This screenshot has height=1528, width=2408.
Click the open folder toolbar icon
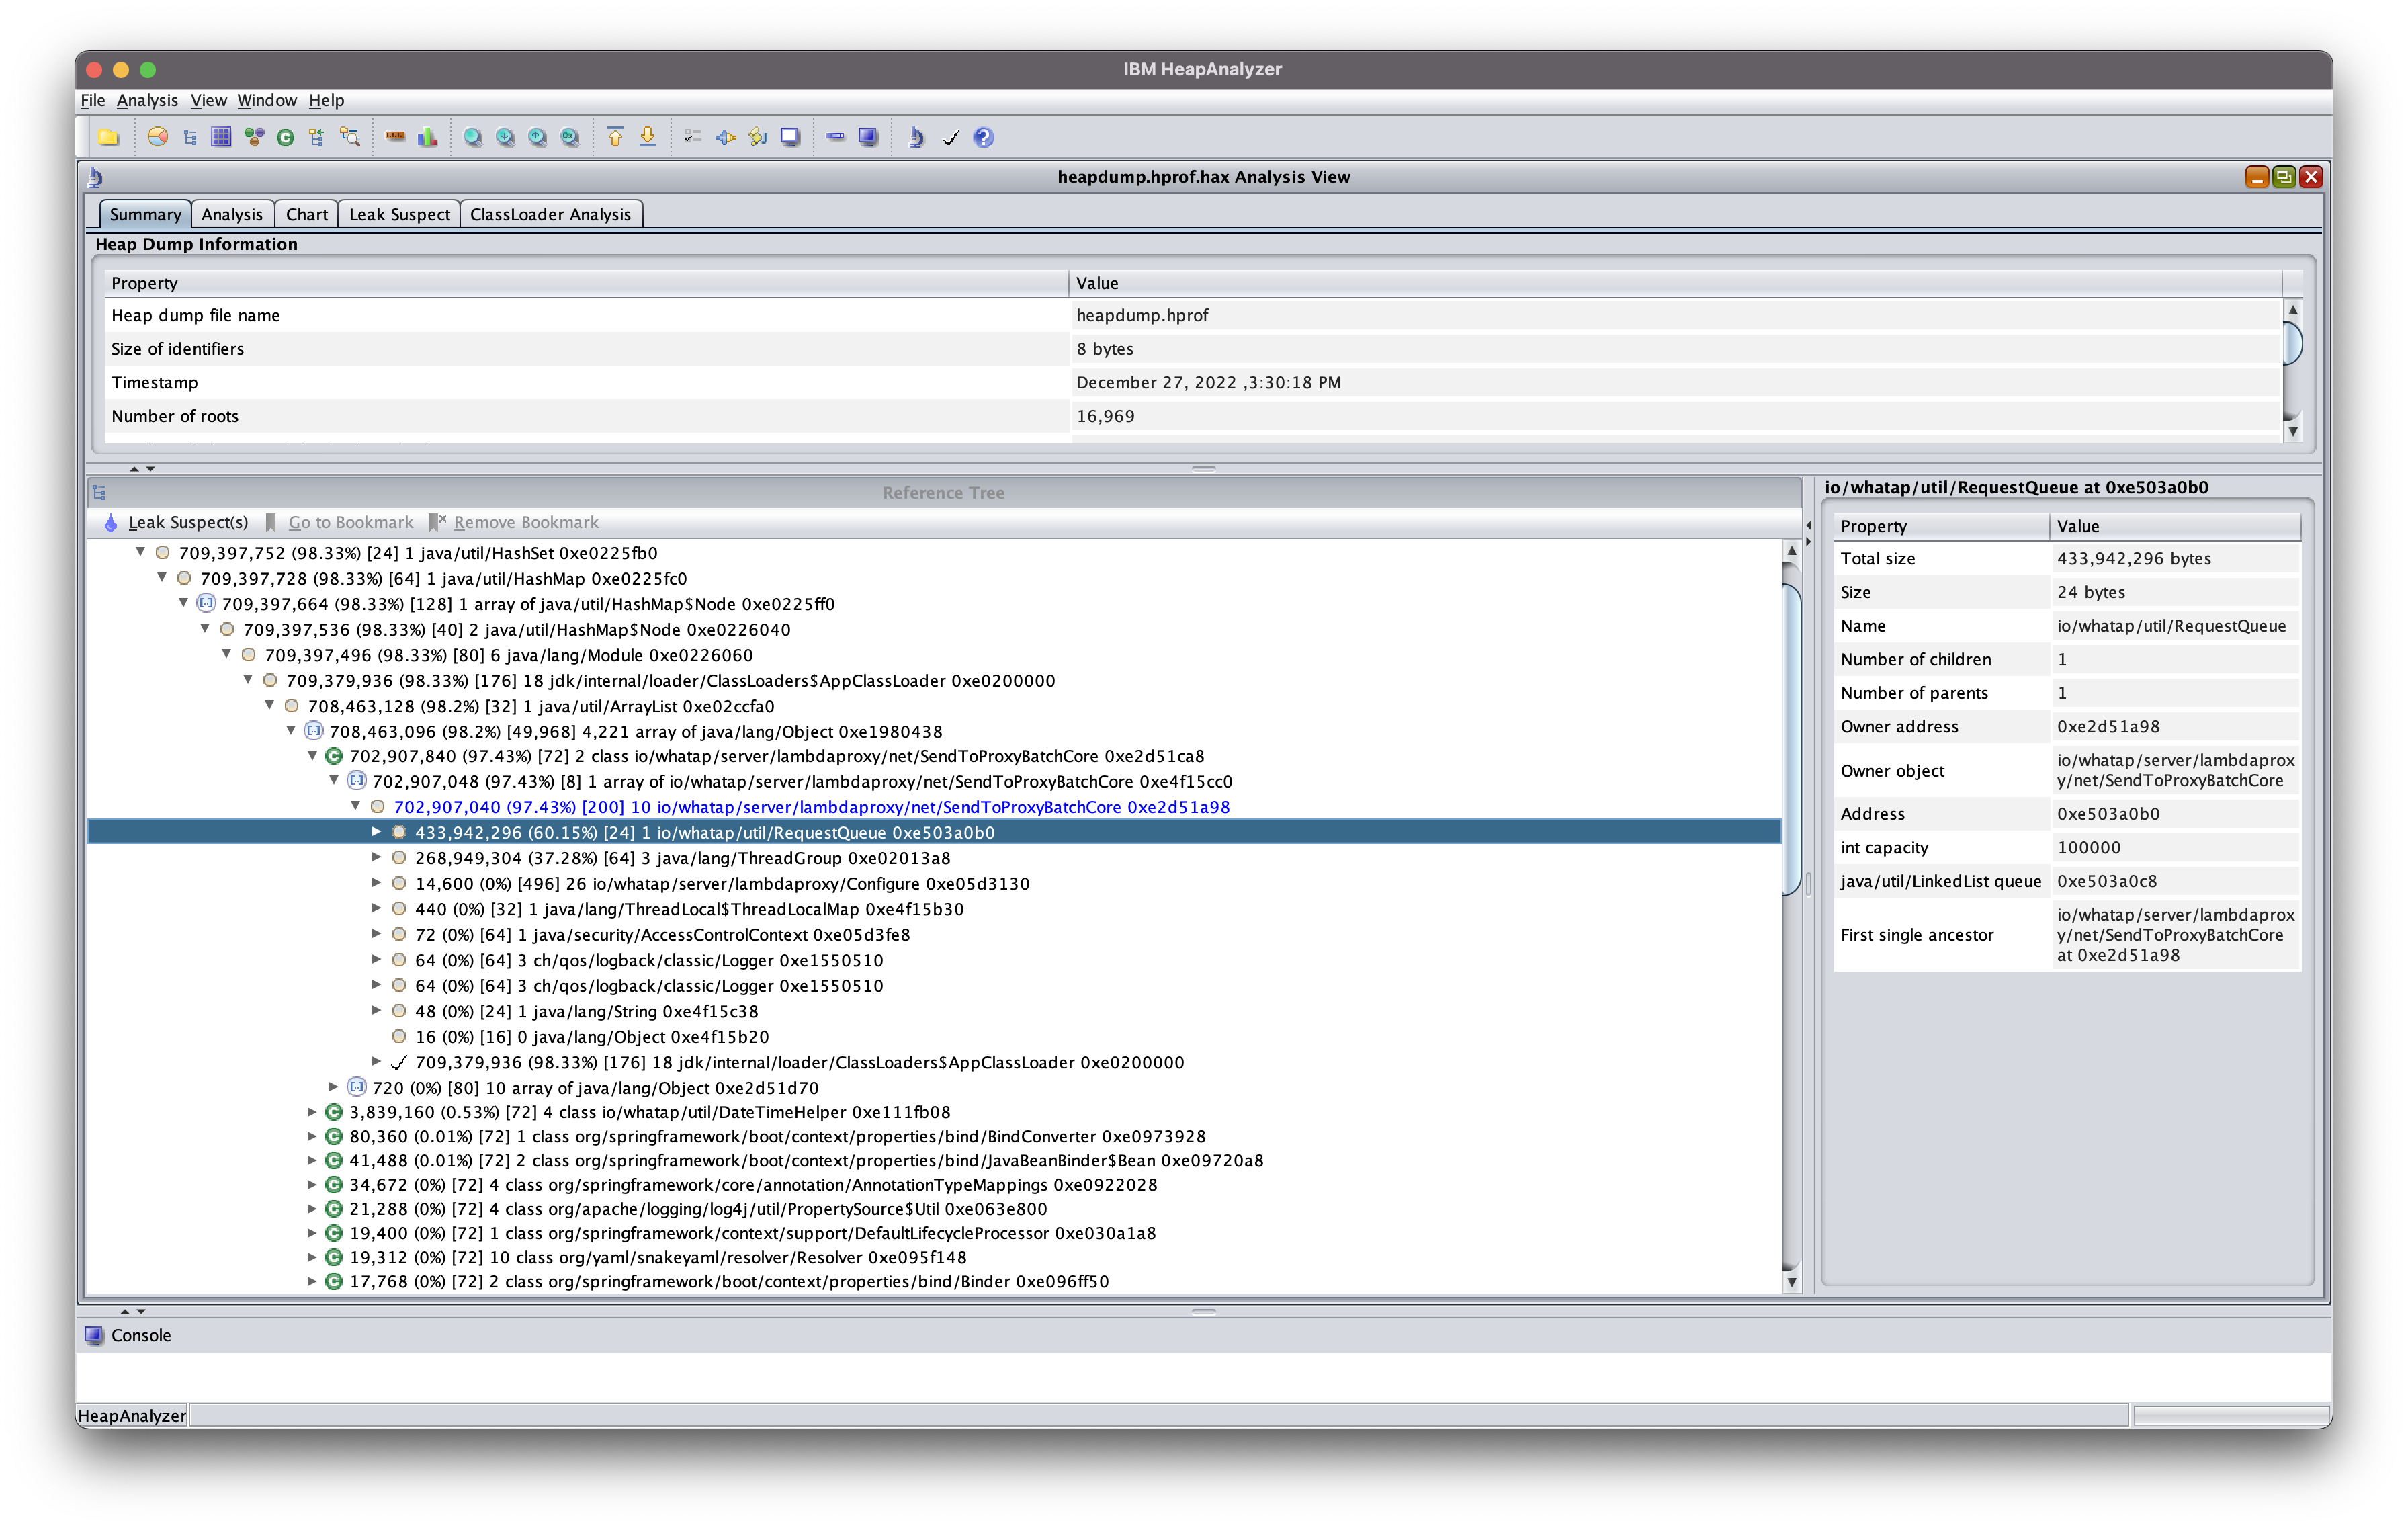click(108, 137)
